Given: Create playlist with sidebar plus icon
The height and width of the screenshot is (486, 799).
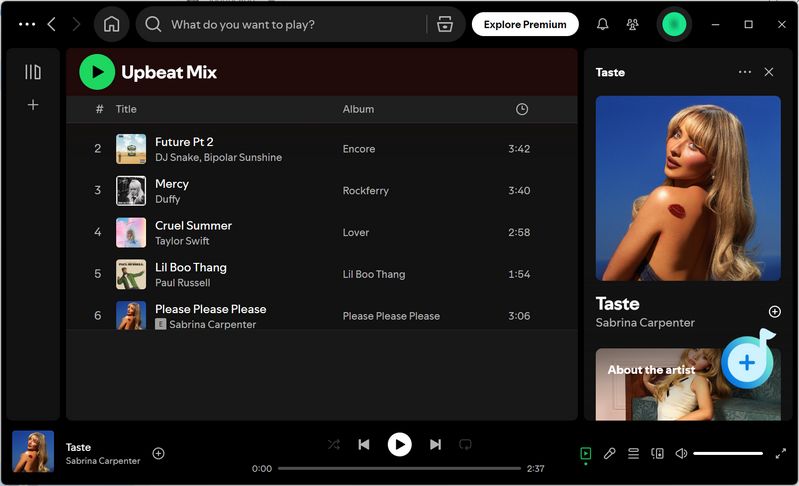Looking at the screenshot, I should 33,104.
